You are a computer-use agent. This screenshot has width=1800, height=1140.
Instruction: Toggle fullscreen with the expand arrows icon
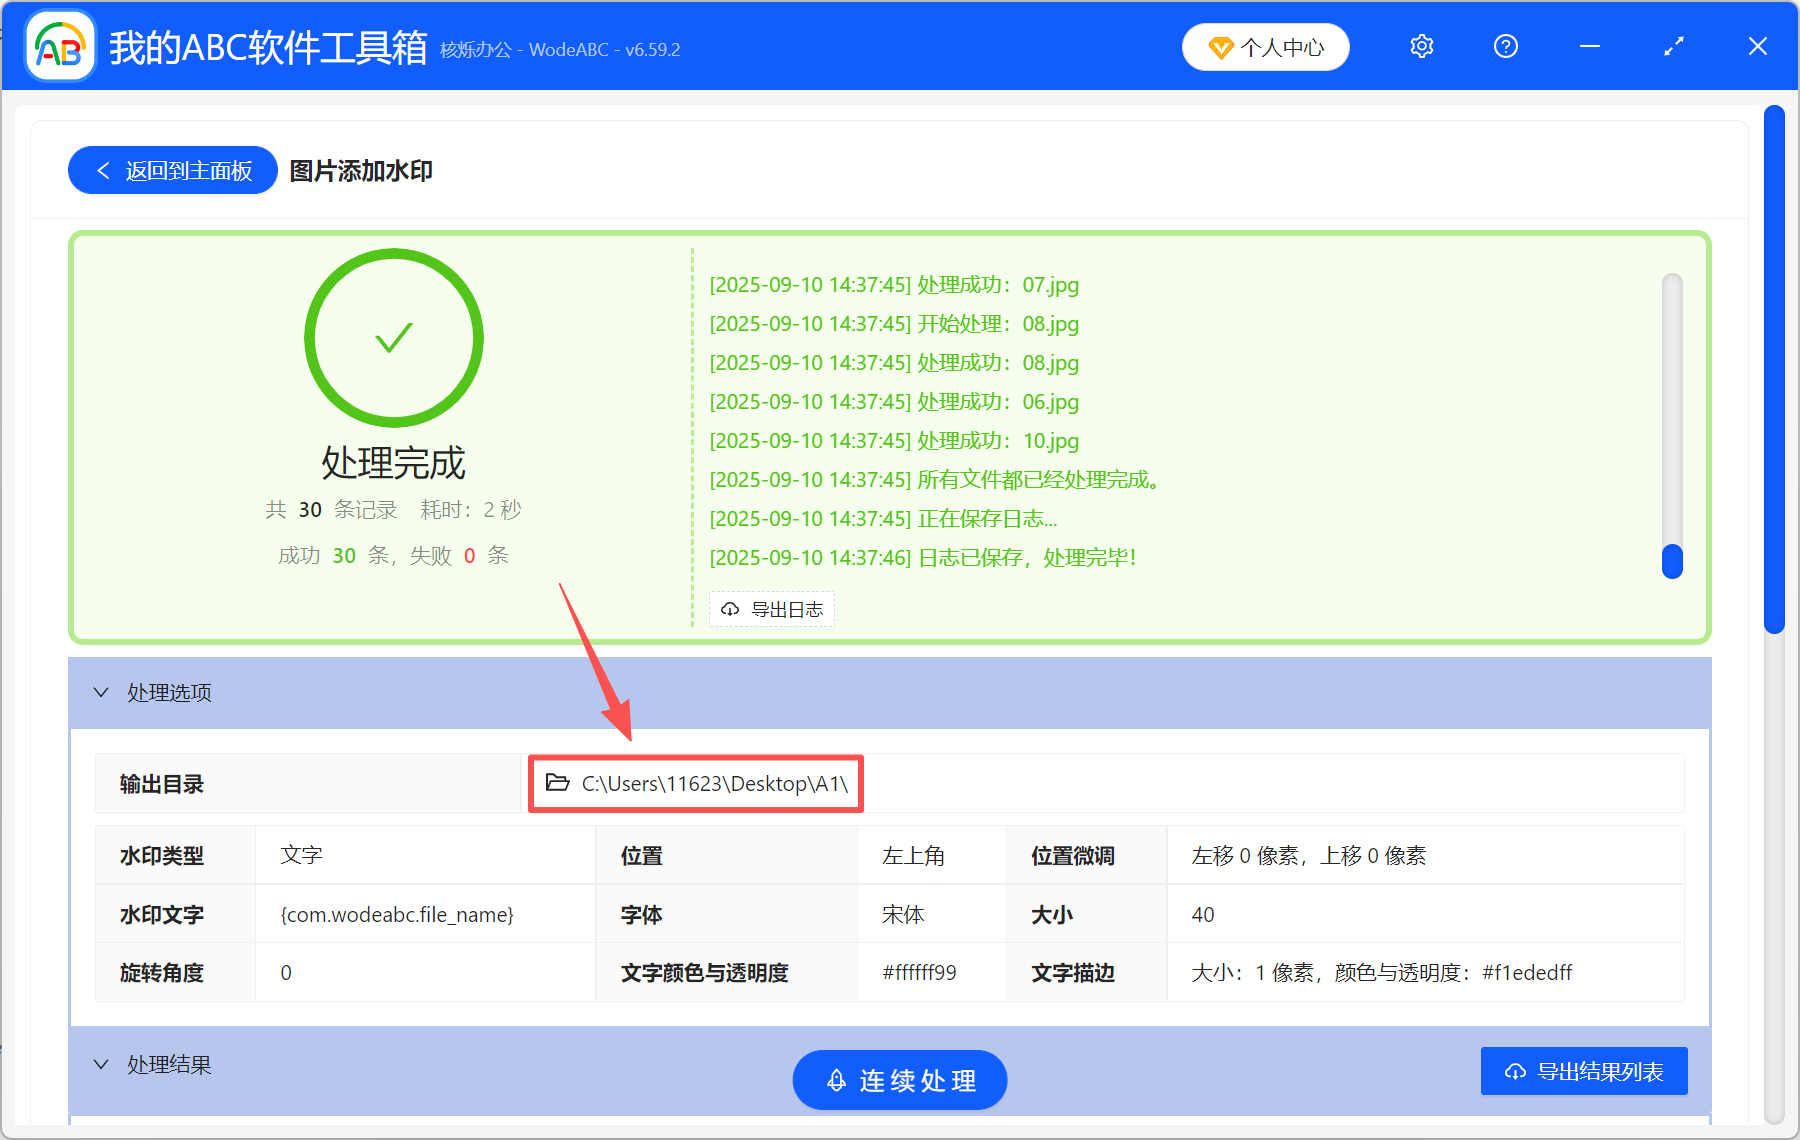[x=1674, y=46]
